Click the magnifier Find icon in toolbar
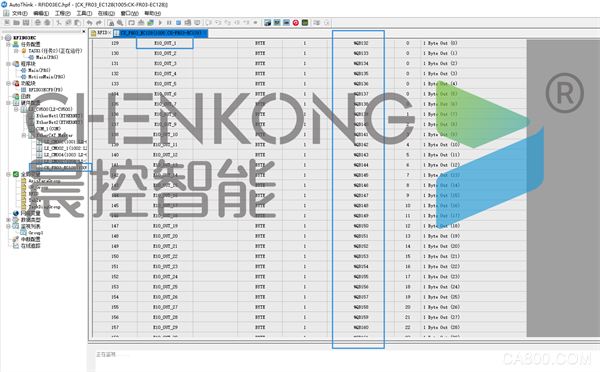Viewport: 600px width, 372px height. point(120,23)
